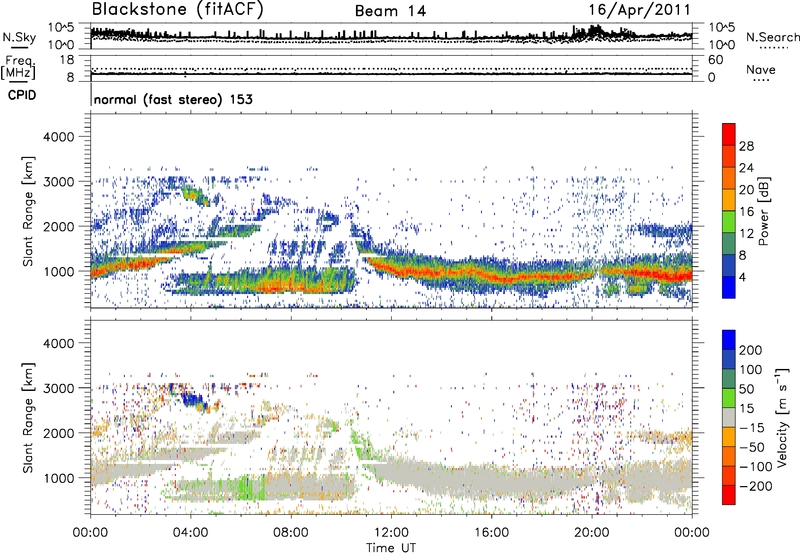Click the velocity colorbar value 200
Screen dimensions: 800x554
[x=751, y=350]
